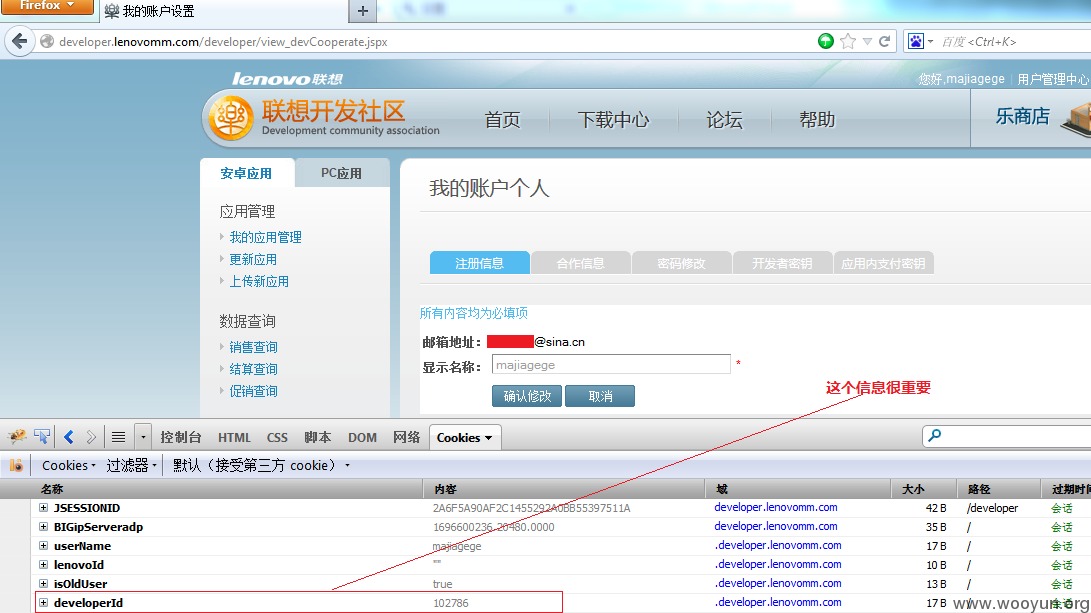The image size is (1091, 613).
Task: Open the Firefox menu button
Action: [x=47, y=6]
